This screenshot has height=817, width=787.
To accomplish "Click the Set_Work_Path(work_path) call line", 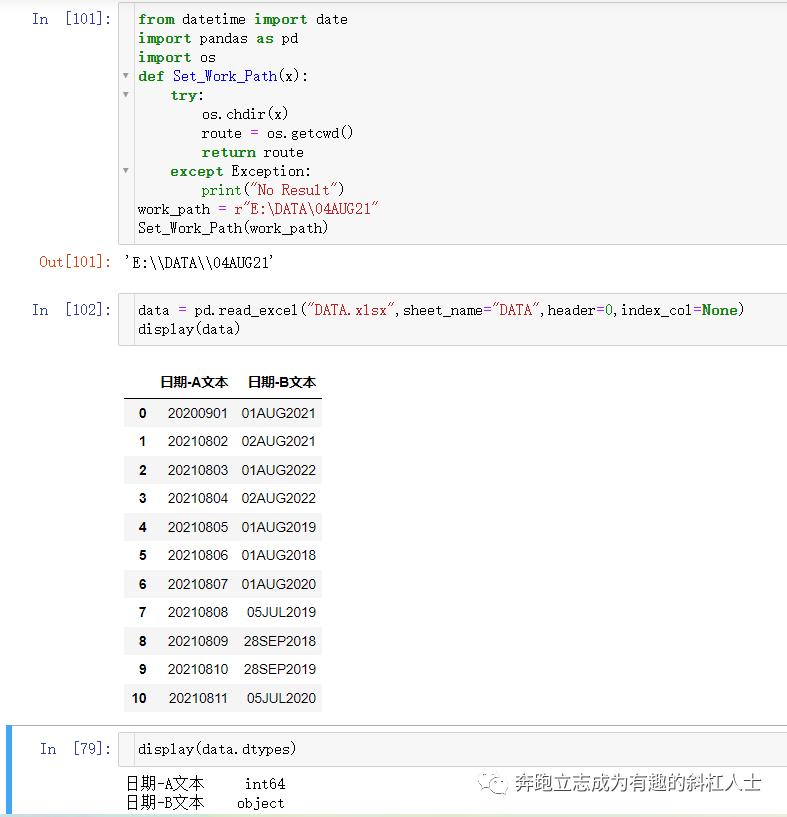I will coord(232,228).
